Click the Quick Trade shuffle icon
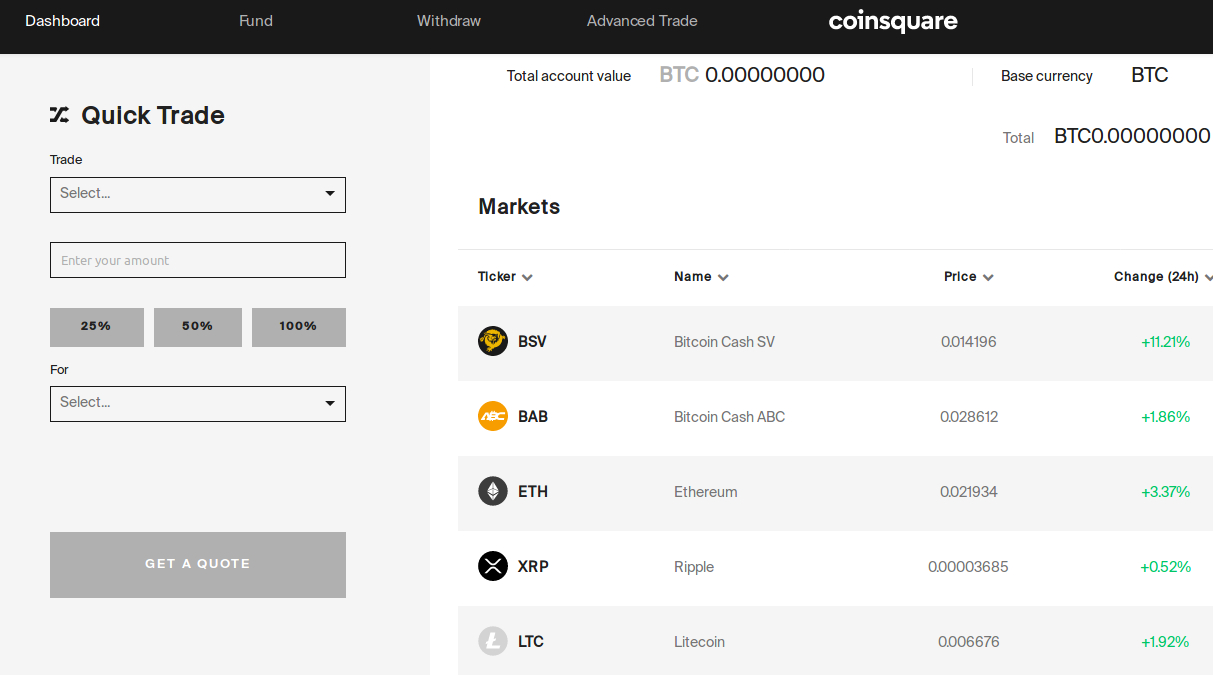Screen dimensions: 1213x675 tap(60, 115)
